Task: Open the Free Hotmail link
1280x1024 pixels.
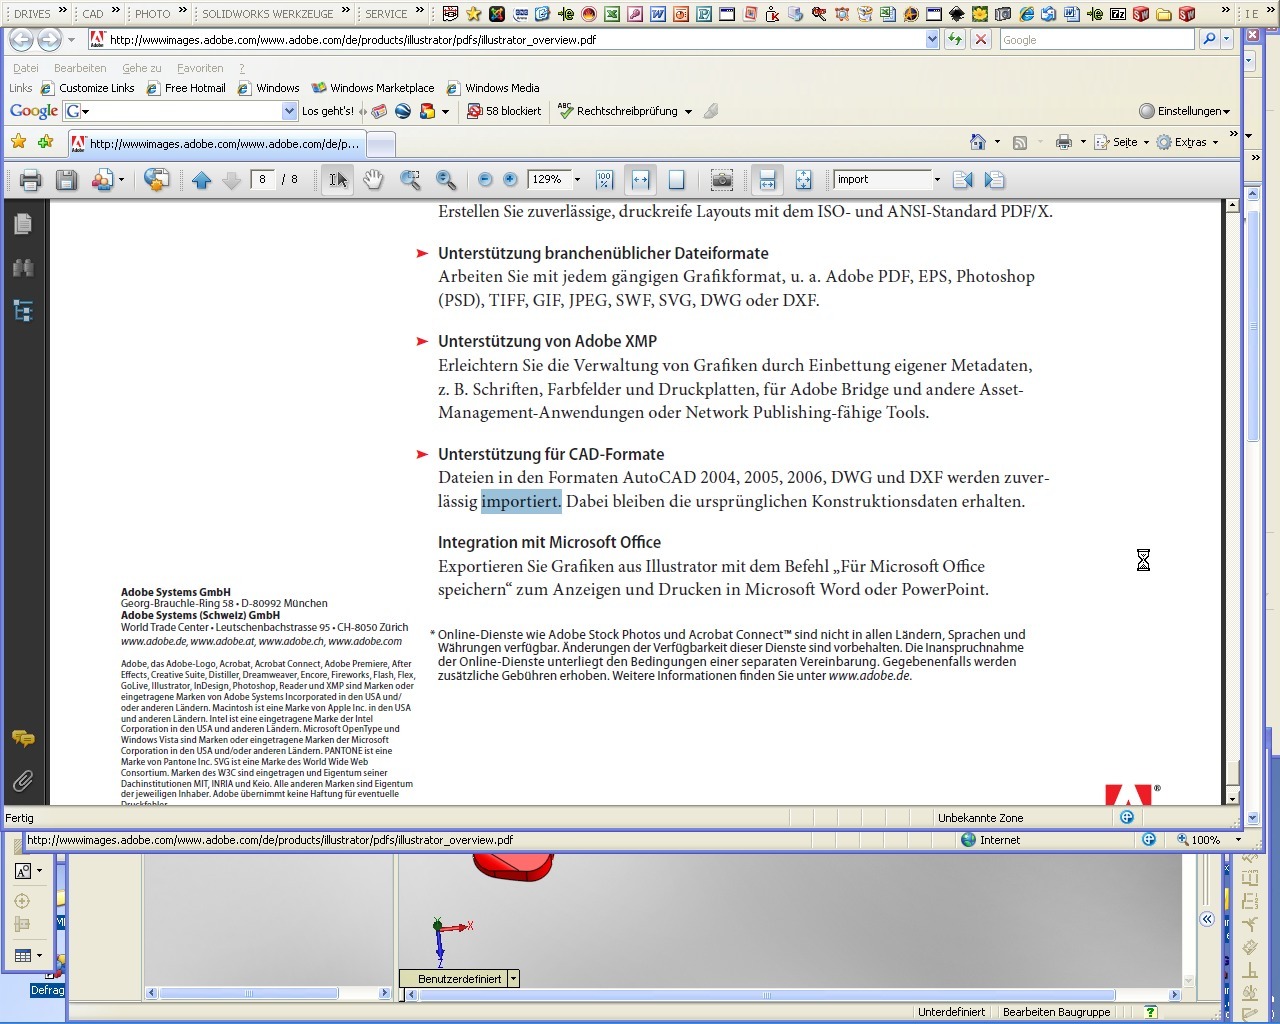Action: tap(186, 88)
